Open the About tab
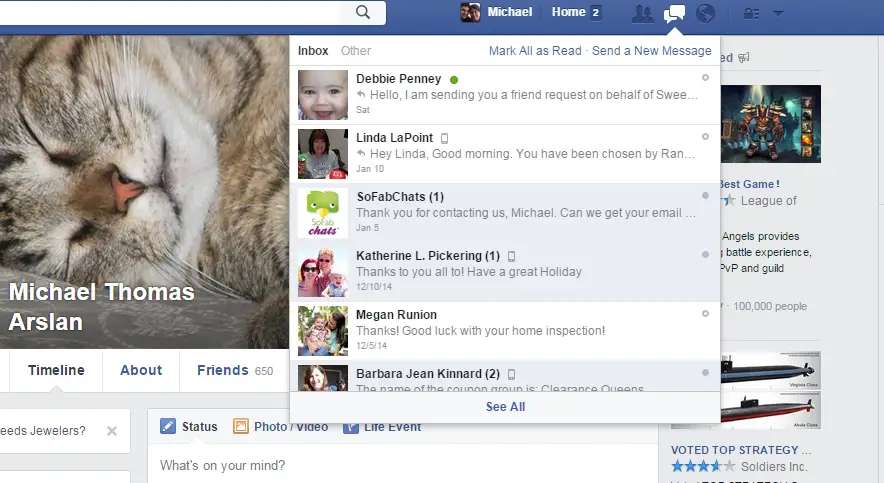This screenshot has height=483, width=884. (141, 370)
